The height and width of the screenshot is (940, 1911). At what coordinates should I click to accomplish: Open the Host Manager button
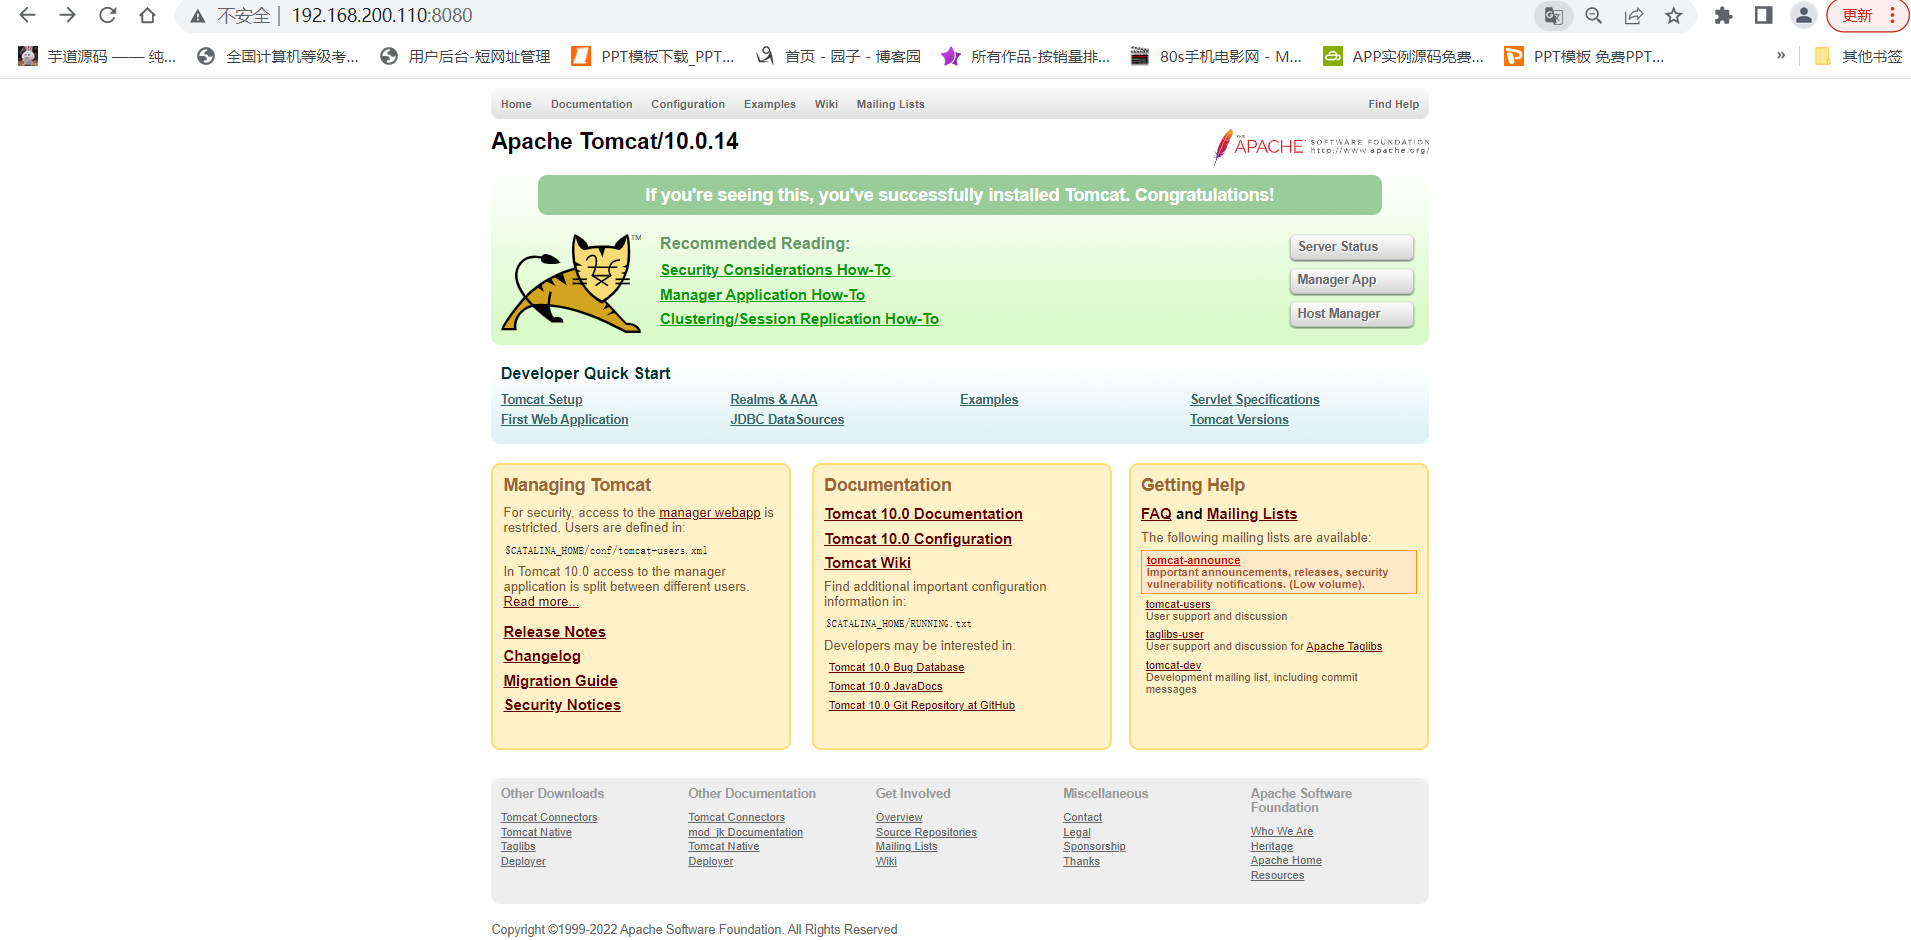pyautogui.click(x=1351, y=314)
